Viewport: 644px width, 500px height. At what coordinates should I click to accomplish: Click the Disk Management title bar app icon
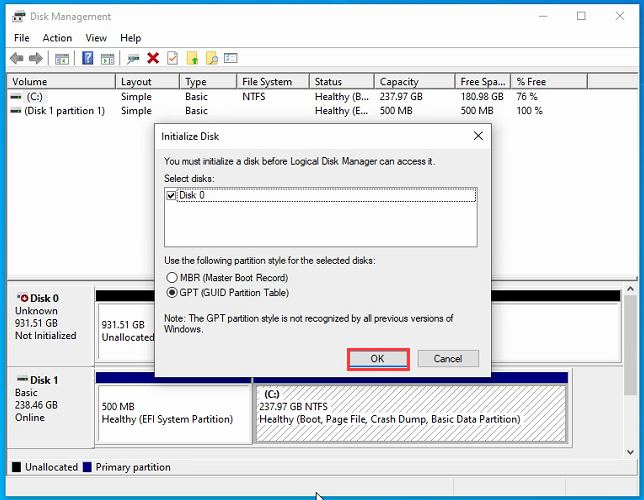(x=18, y=16)
